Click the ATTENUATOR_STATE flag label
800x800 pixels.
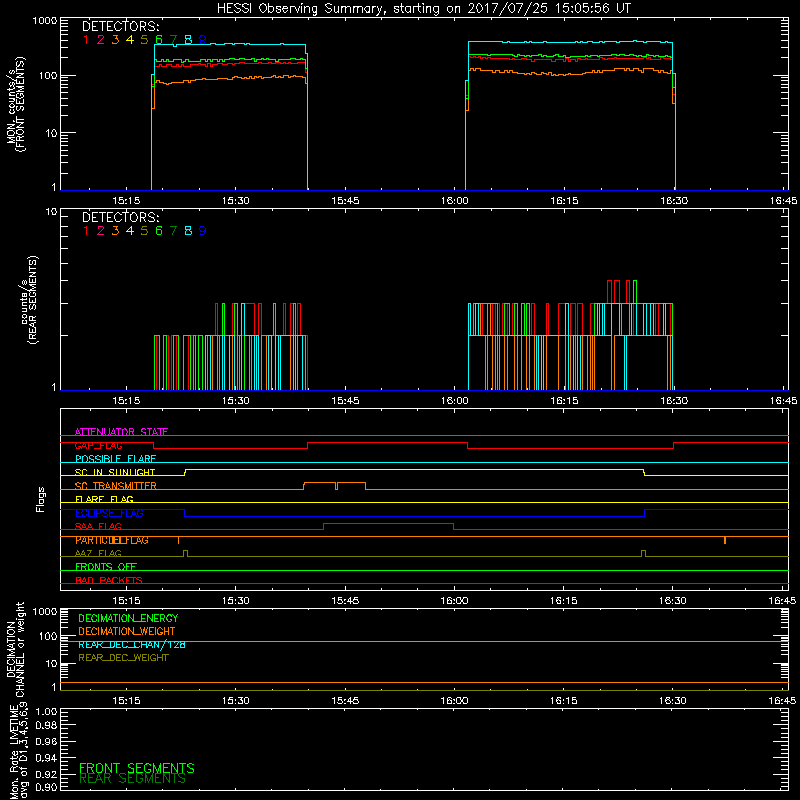(x=121, y=432)
